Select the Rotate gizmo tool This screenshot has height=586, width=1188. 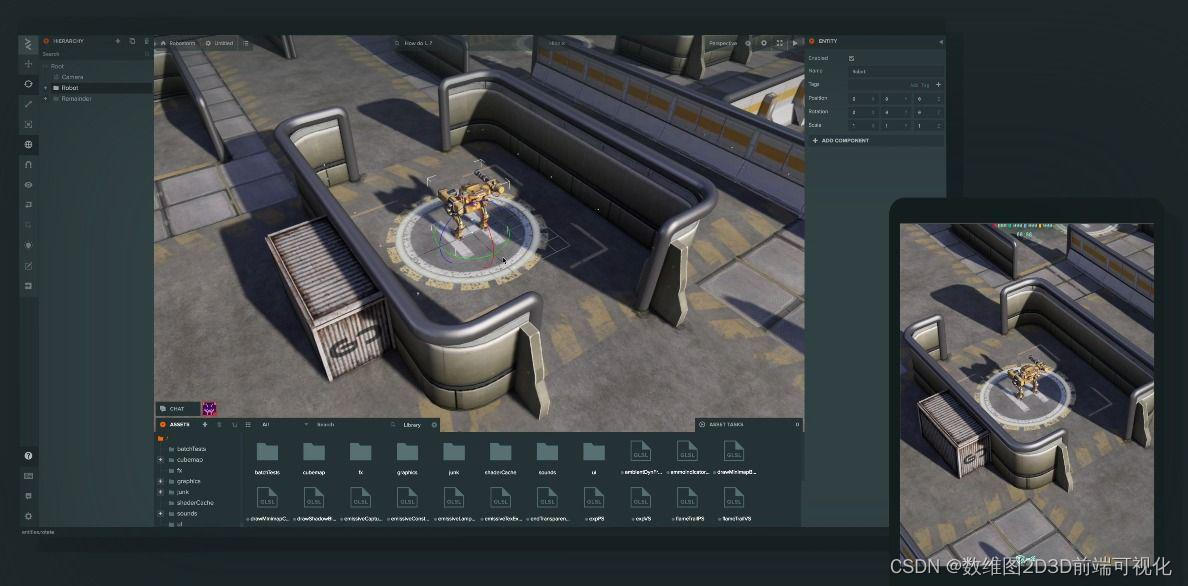pos(29,84)
